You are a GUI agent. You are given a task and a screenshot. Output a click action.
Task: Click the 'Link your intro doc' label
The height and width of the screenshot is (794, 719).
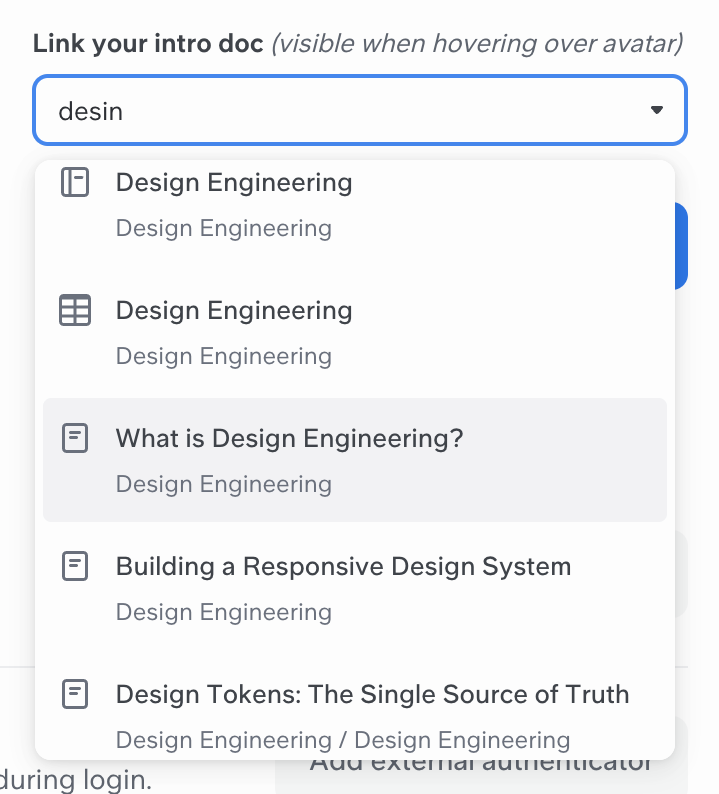148,44
